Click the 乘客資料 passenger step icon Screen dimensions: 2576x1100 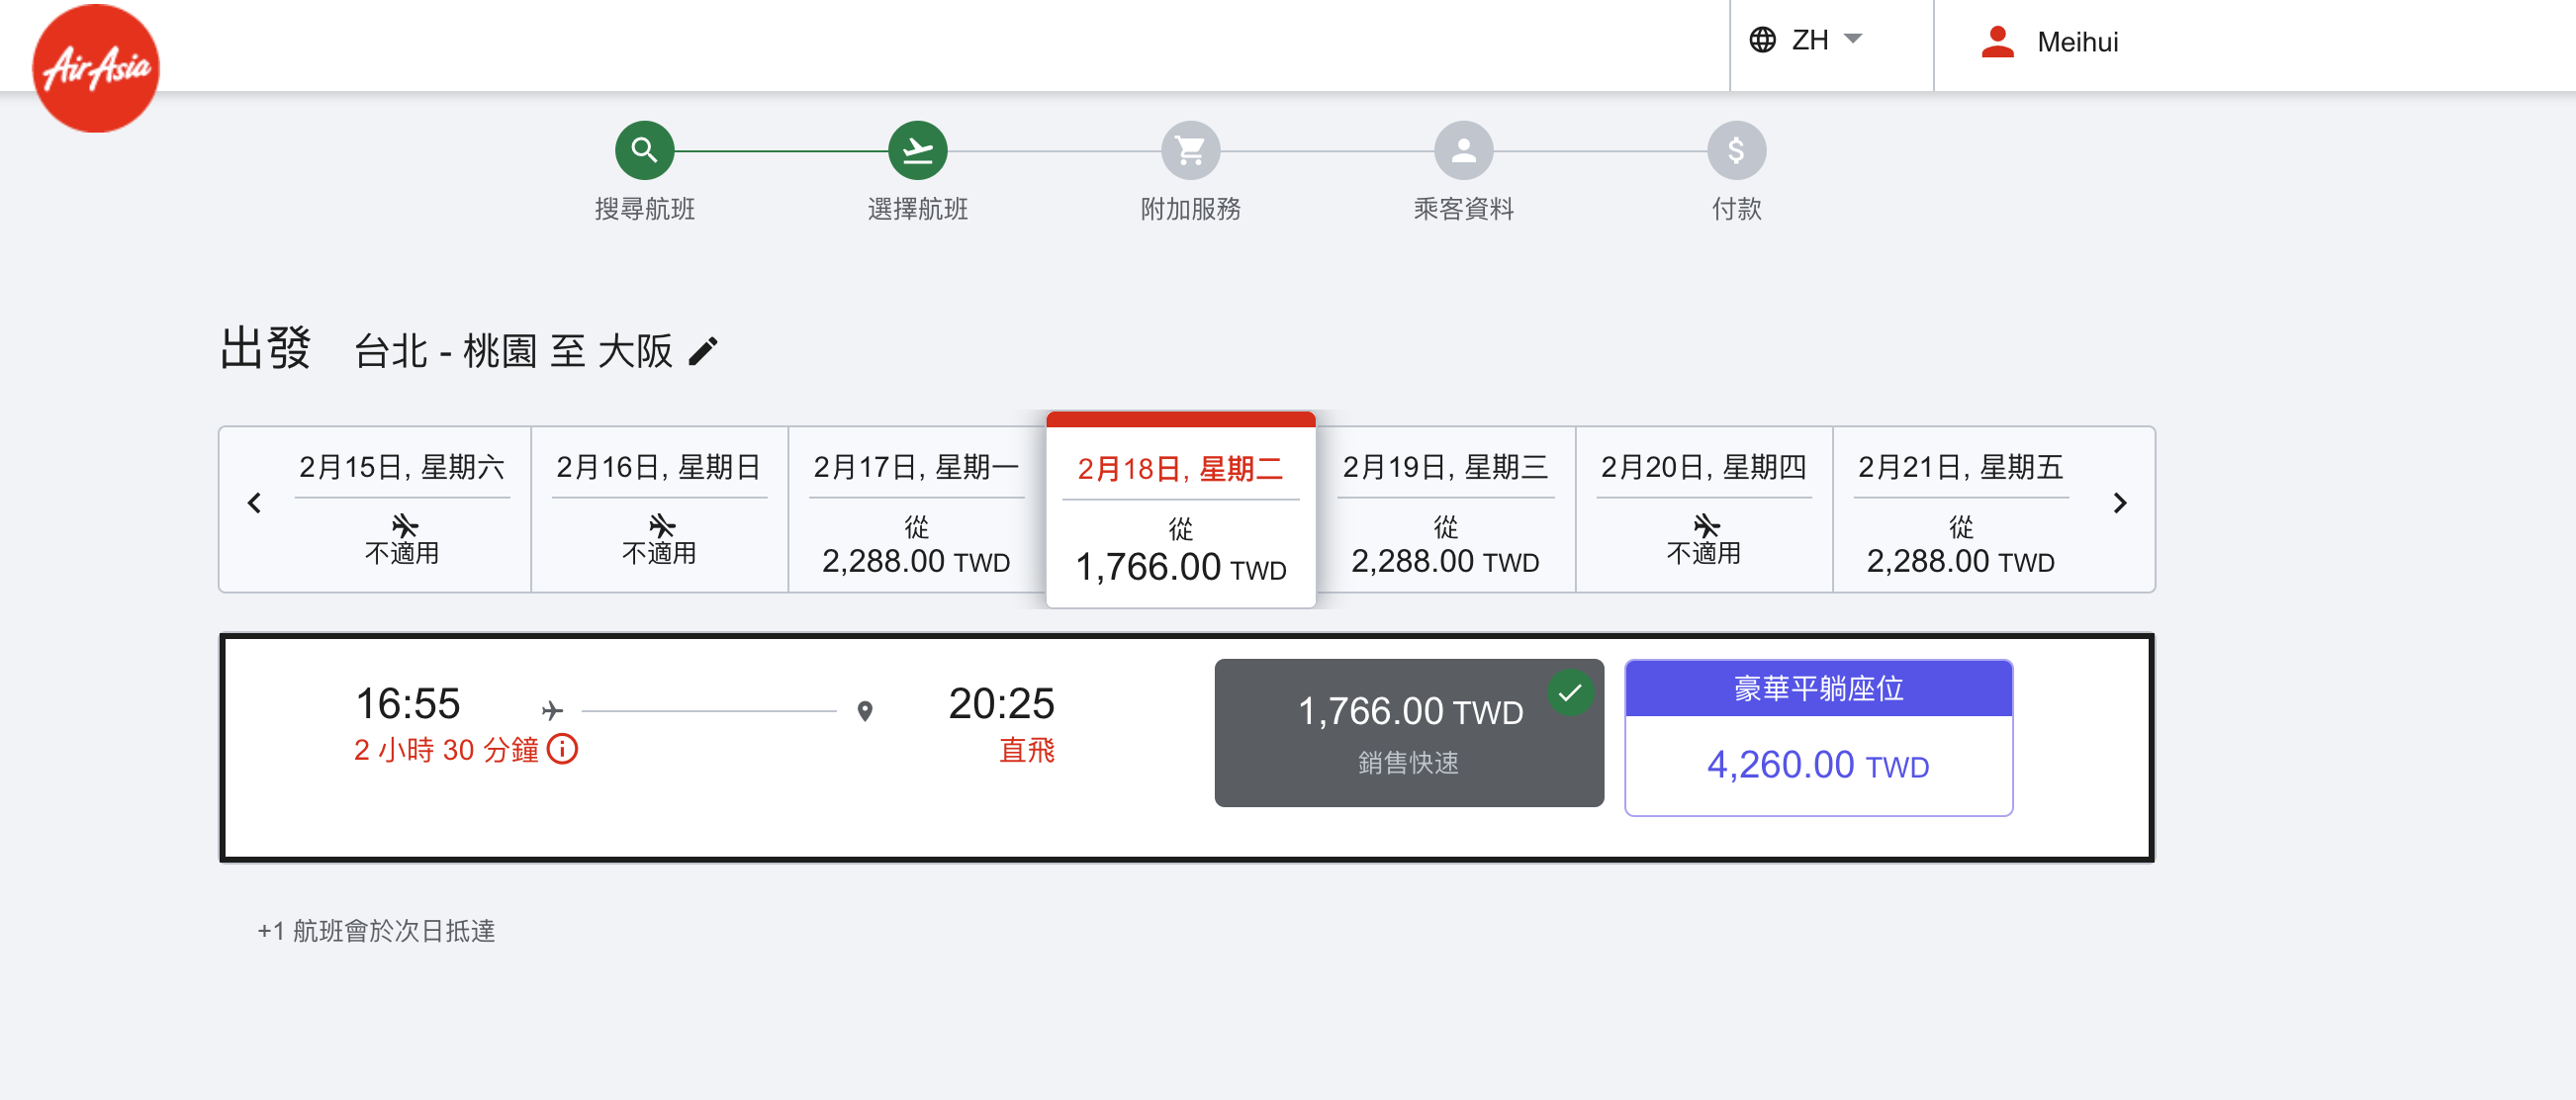click(1463, 151)
